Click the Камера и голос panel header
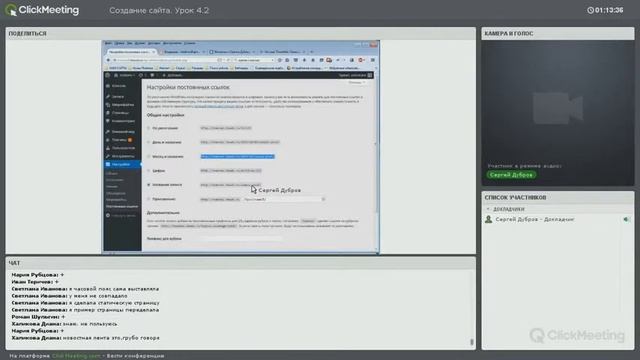This screenshot has height=360, width=640. tap(558, 33)
